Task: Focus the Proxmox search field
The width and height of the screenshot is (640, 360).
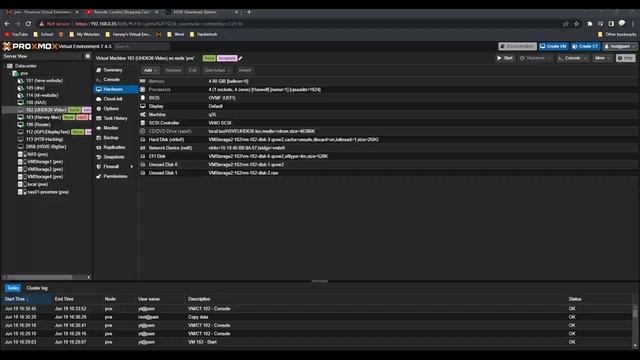Action: (x=141, y=47)
